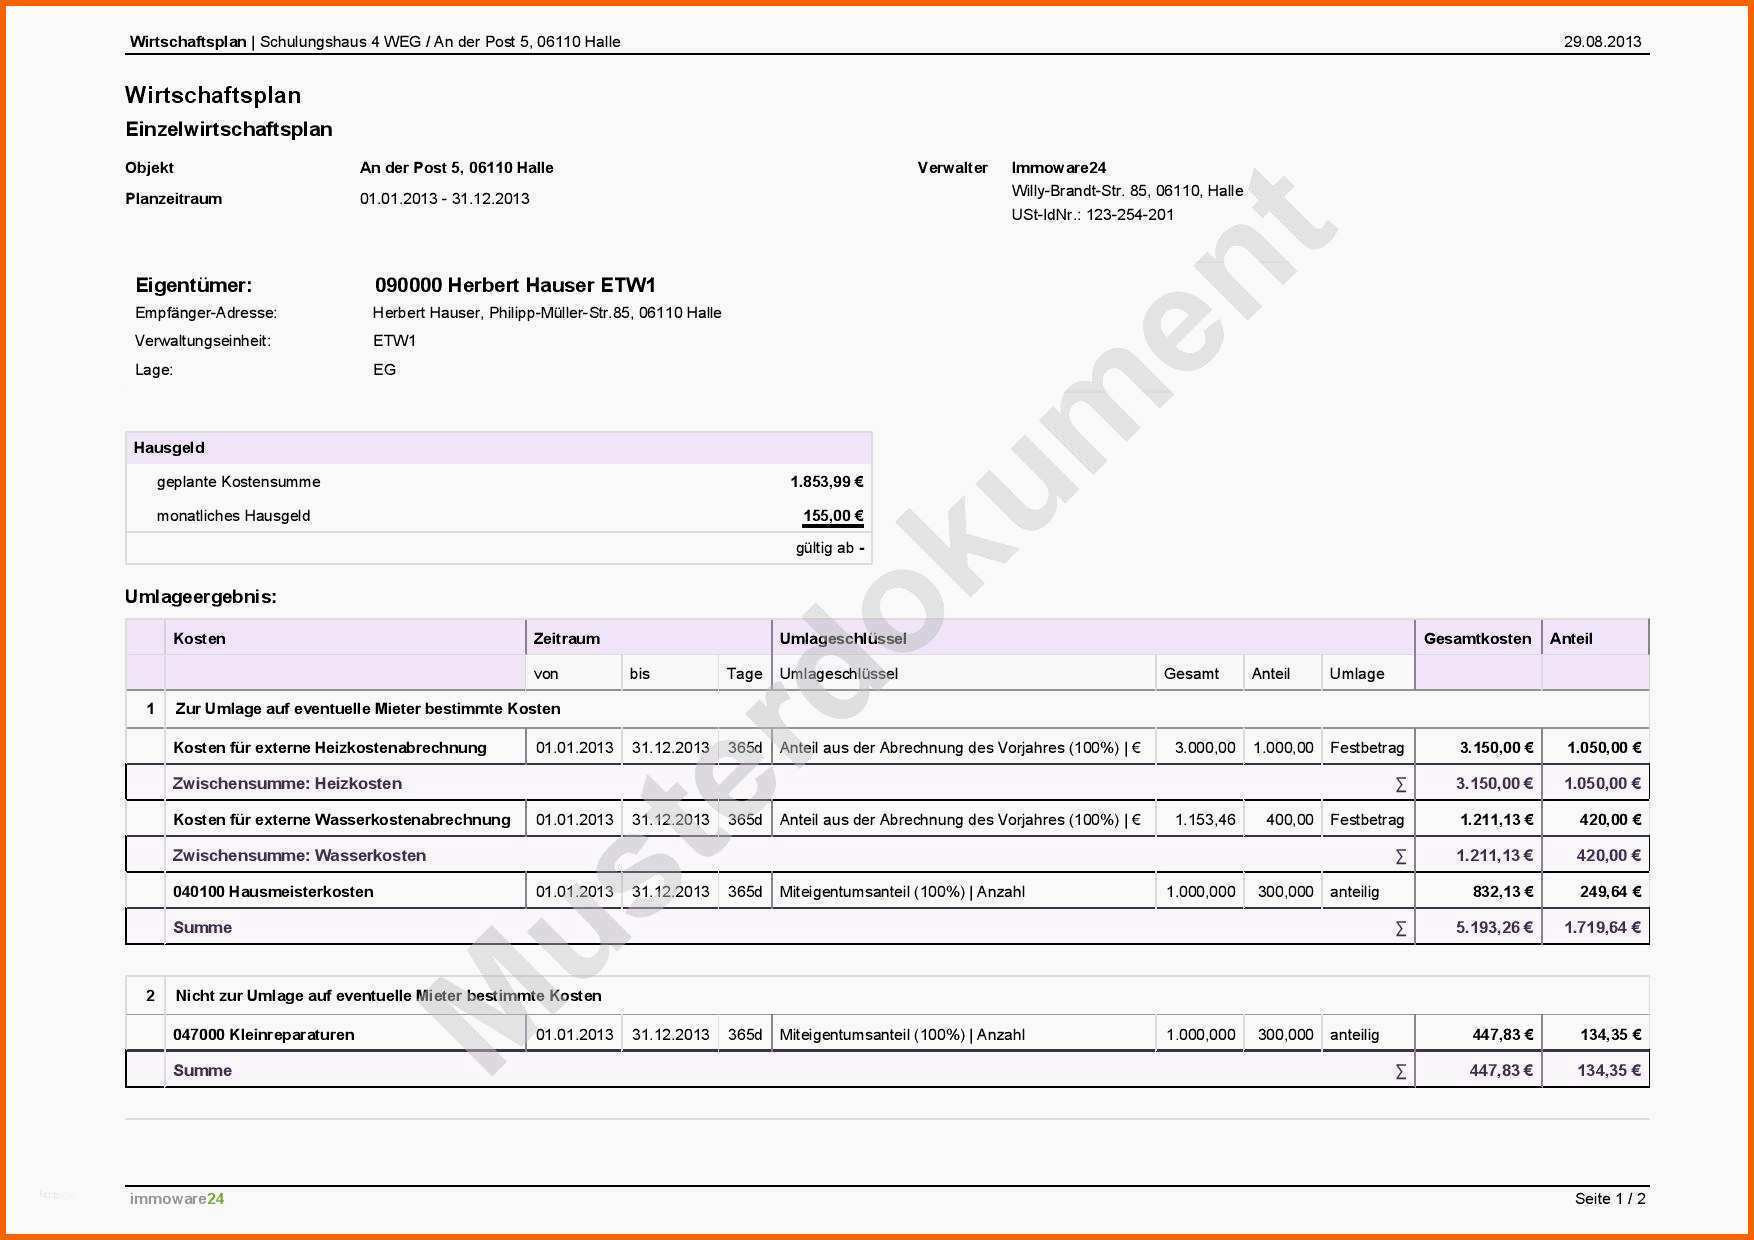Select the '1.153,46' Gesamt value
The width and height of the screenshot is (1754, 1240).
(1205, 819)
